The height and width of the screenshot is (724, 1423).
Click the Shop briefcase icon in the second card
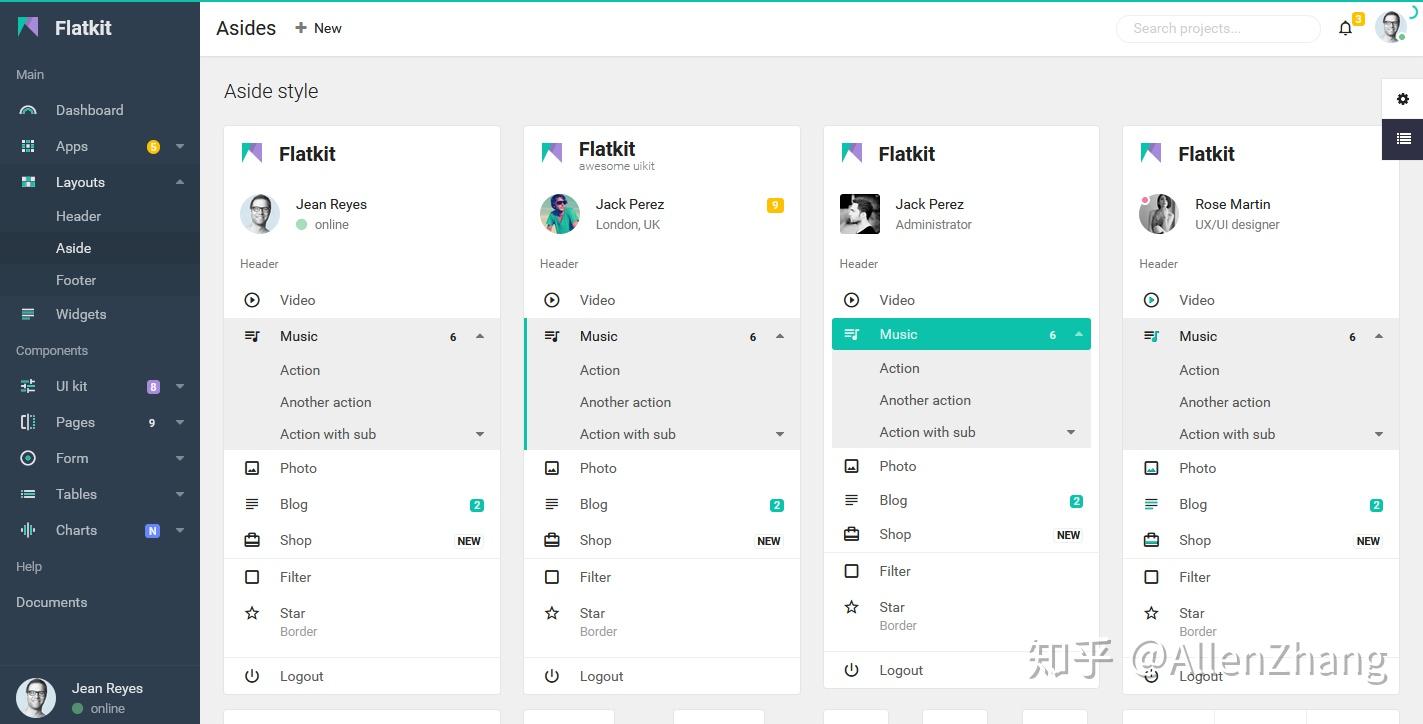552,540
